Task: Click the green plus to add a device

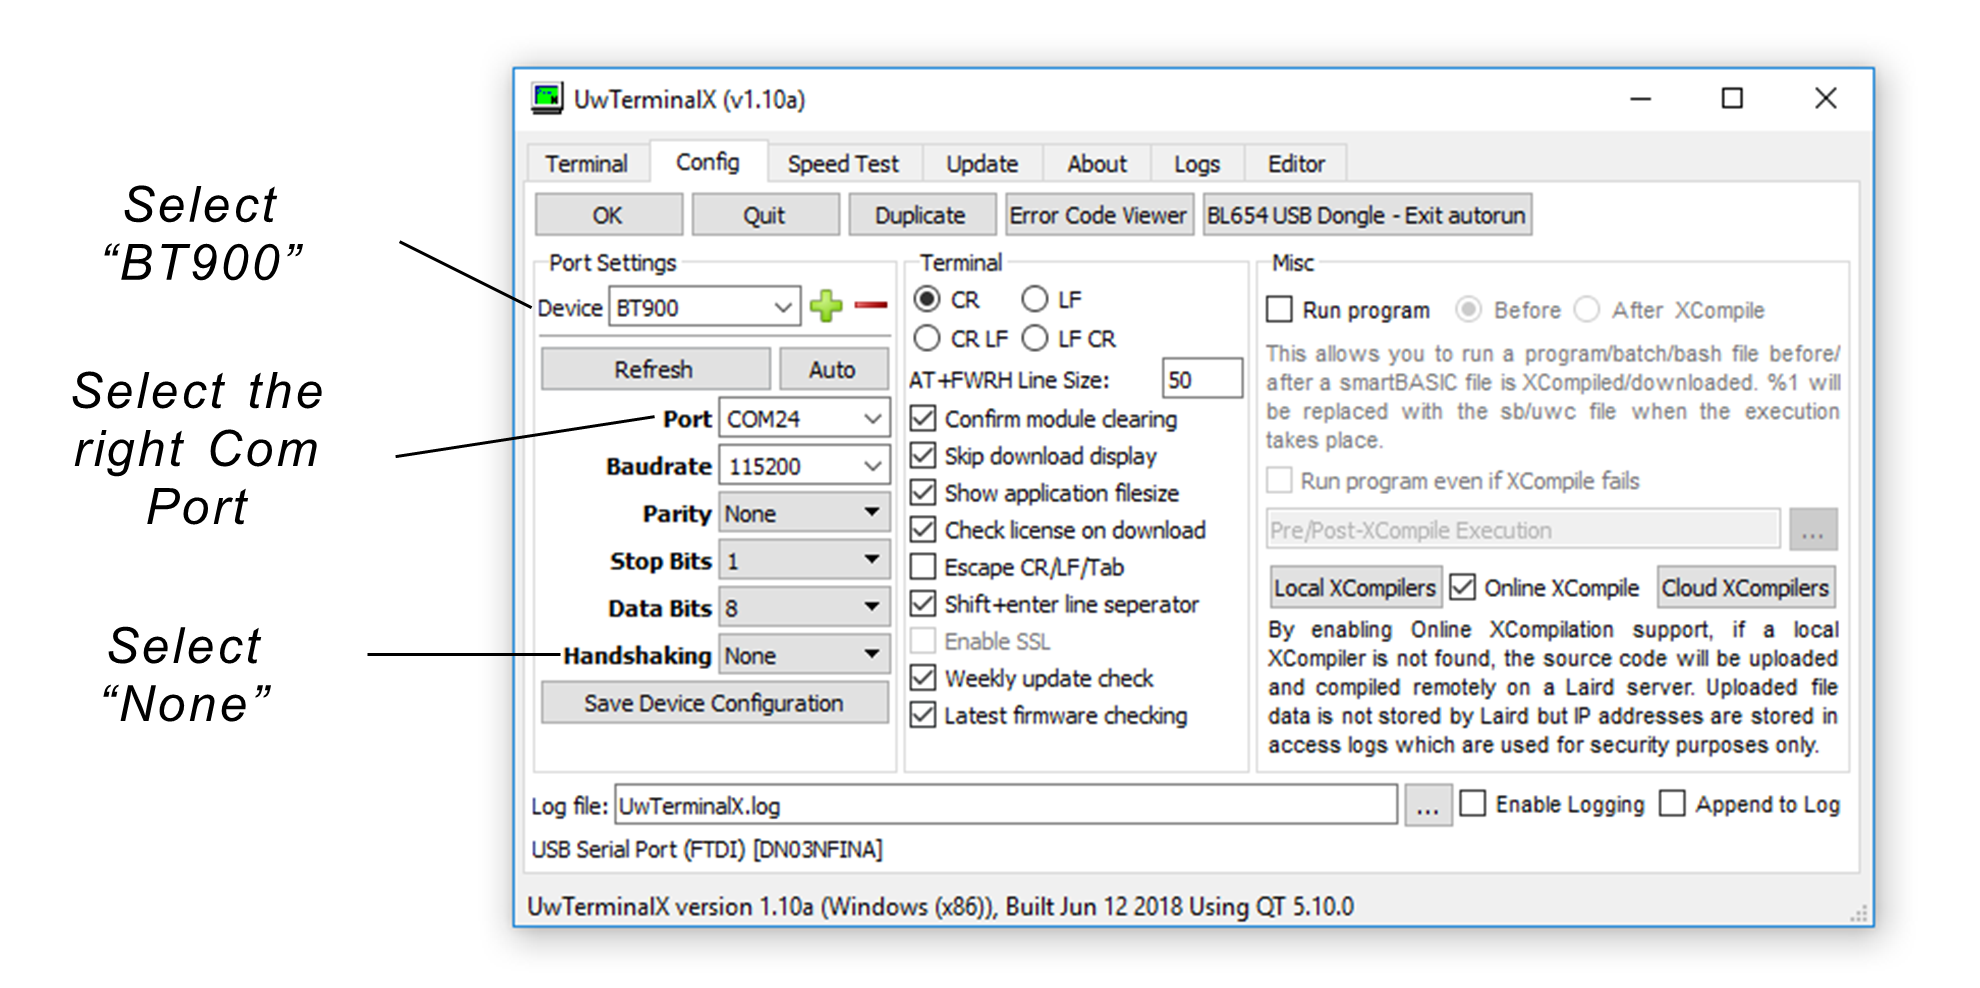Action: [826, 307]
